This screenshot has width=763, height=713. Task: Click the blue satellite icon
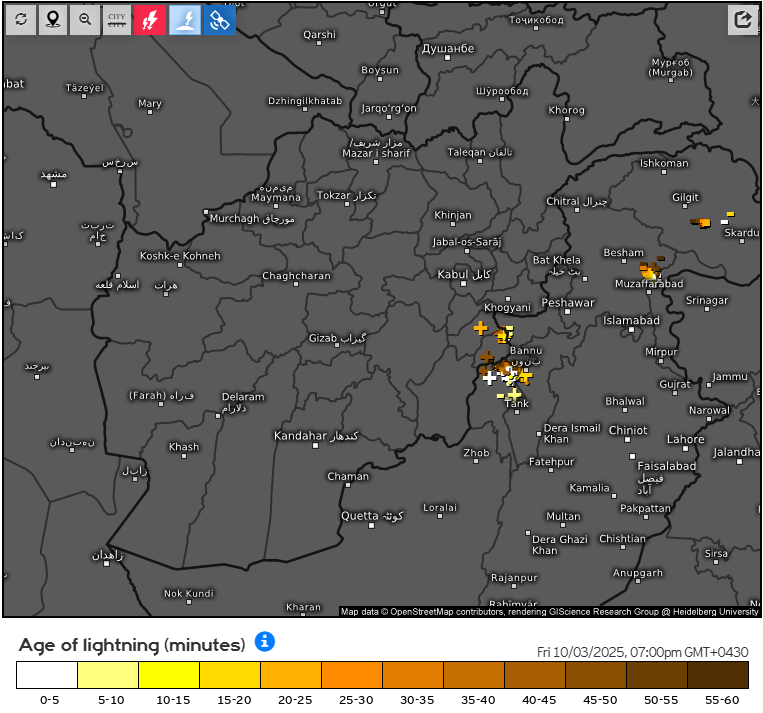point(219,19)
